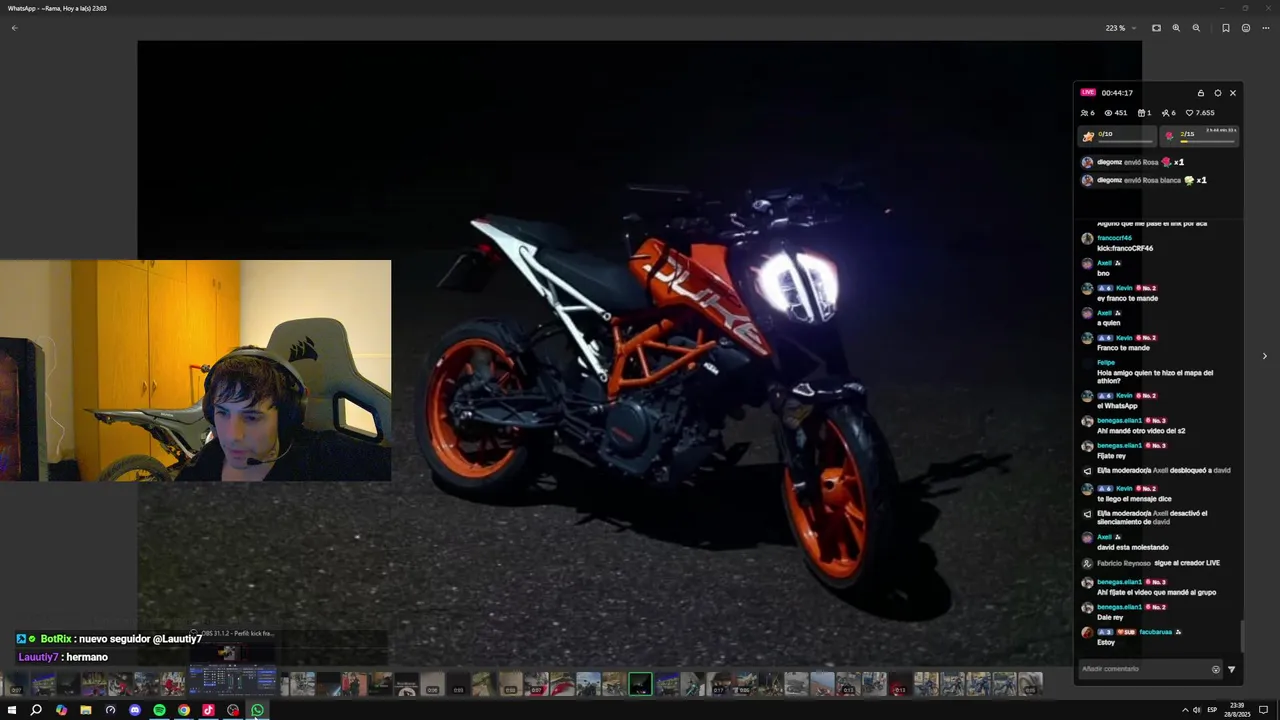Open the new followers counter icon

click(x=1168, y=113)
